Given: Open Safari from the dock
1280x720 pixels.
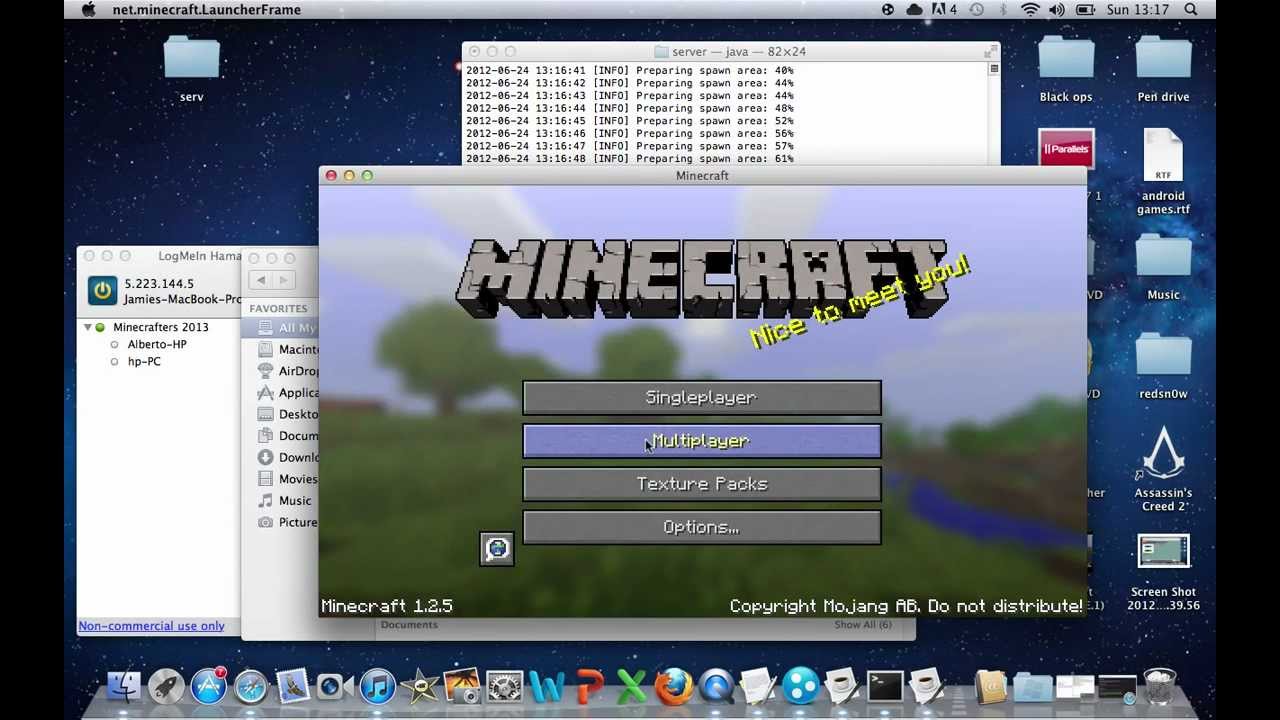Looking at the screenshot, I should tap(251, 687).
